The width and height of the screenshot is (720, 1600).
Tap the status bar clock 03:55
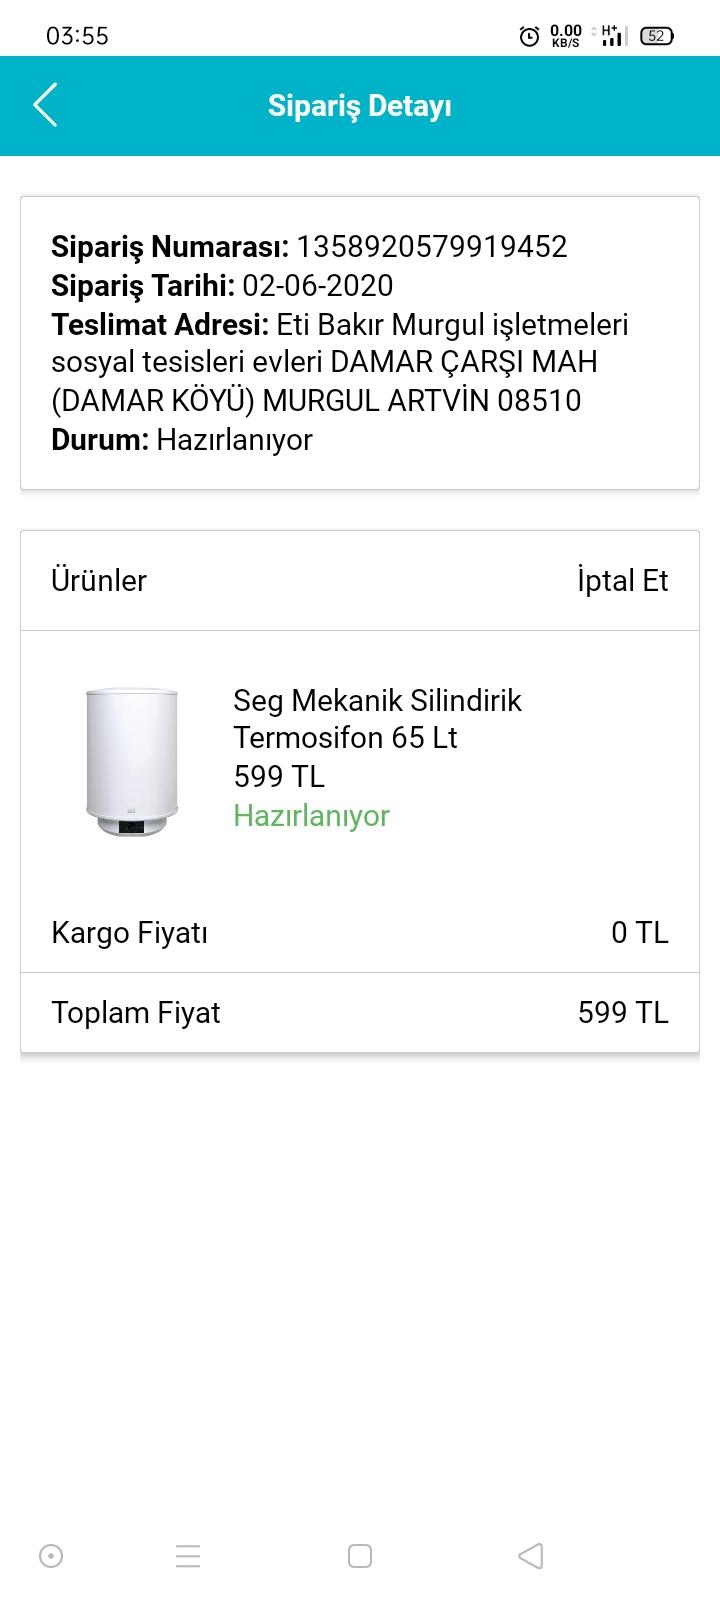77,36
